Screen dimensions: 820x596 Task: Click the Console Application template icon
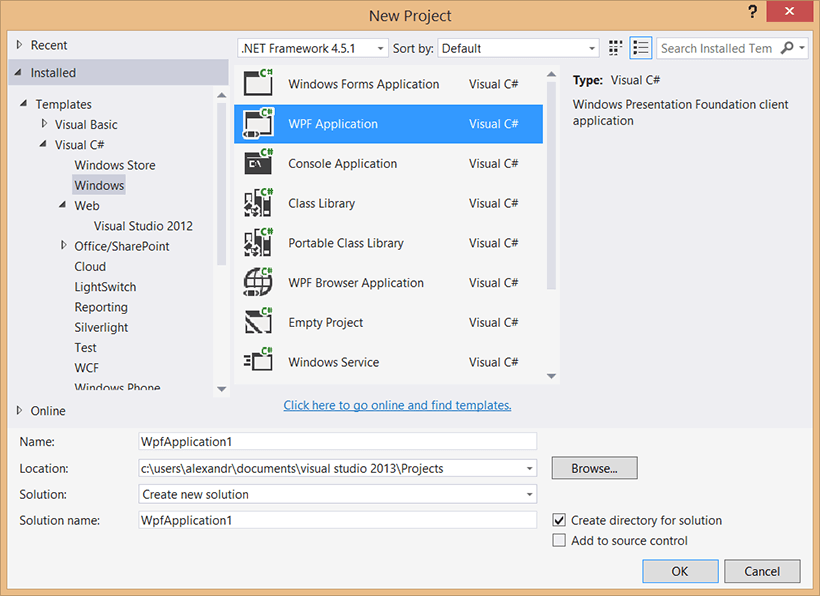click(258, 163)
